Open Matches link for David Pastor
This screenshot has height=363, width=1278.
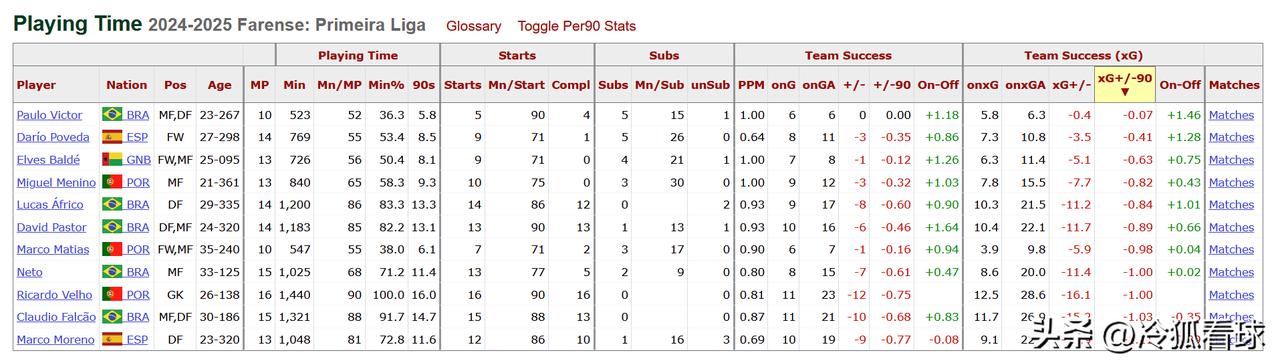pyautogui.click(x=1231, y=227)
